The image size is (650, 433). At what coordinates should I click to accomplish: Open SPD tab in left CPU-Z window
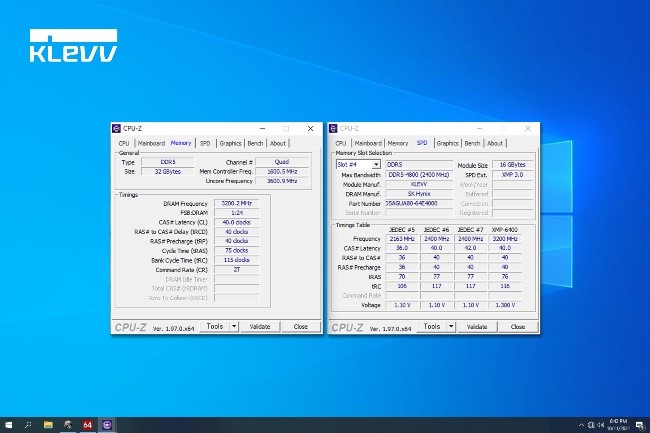pyautogui.click(x=205, y=143)
